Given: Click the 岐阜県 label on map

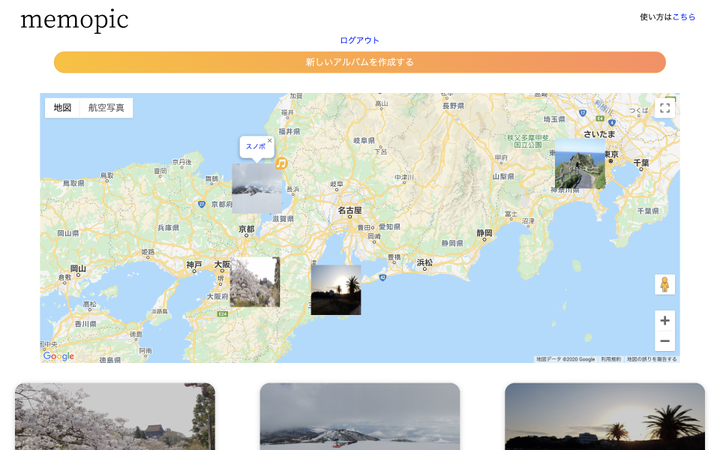Looking at the screenshot, I should (x=364, y=141).
